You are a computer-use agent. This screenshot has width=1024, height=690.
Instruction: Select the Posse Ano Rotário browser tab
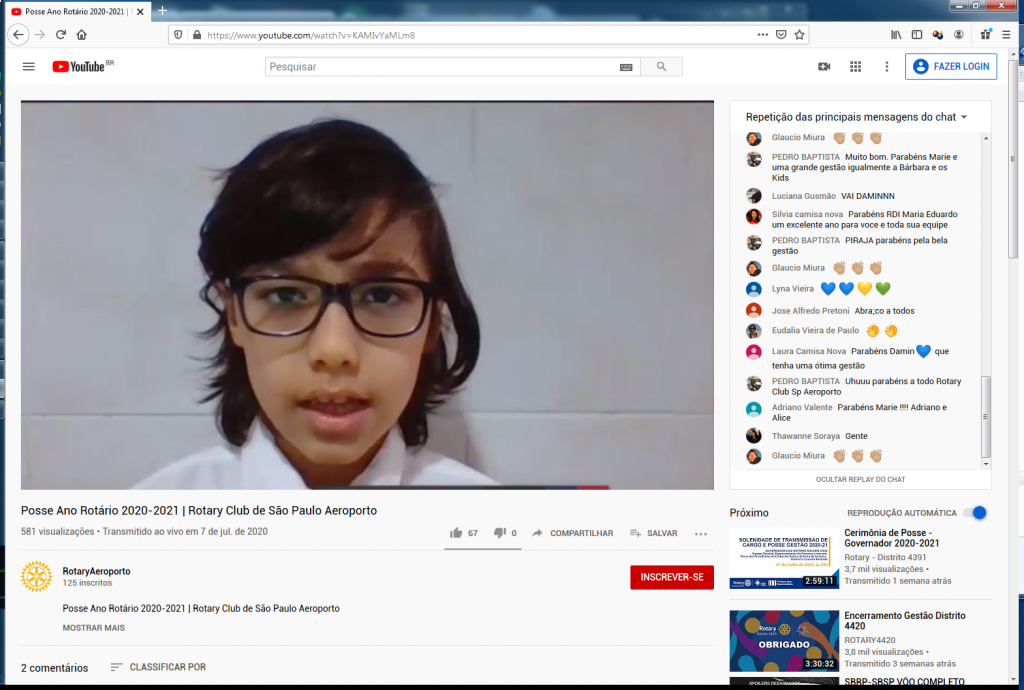[x=74, y=10]
